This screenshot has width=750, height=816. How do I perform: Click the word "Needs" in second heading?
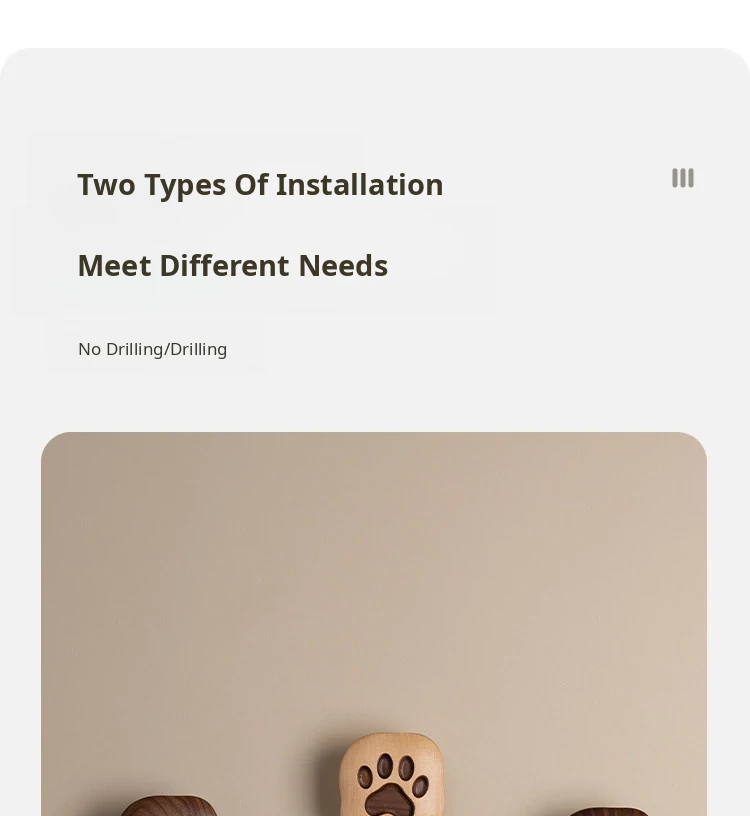click(x=344, y=266)
